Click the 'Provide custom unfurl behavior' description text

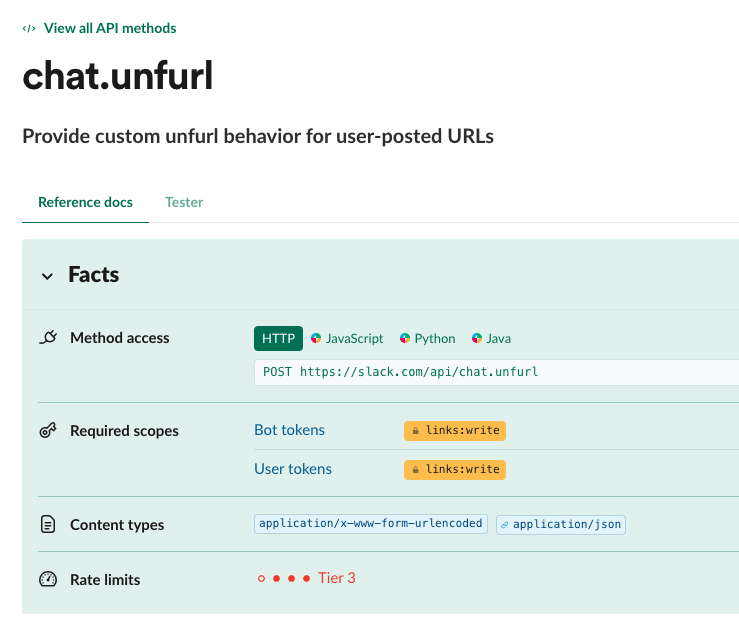click(258, 137)
